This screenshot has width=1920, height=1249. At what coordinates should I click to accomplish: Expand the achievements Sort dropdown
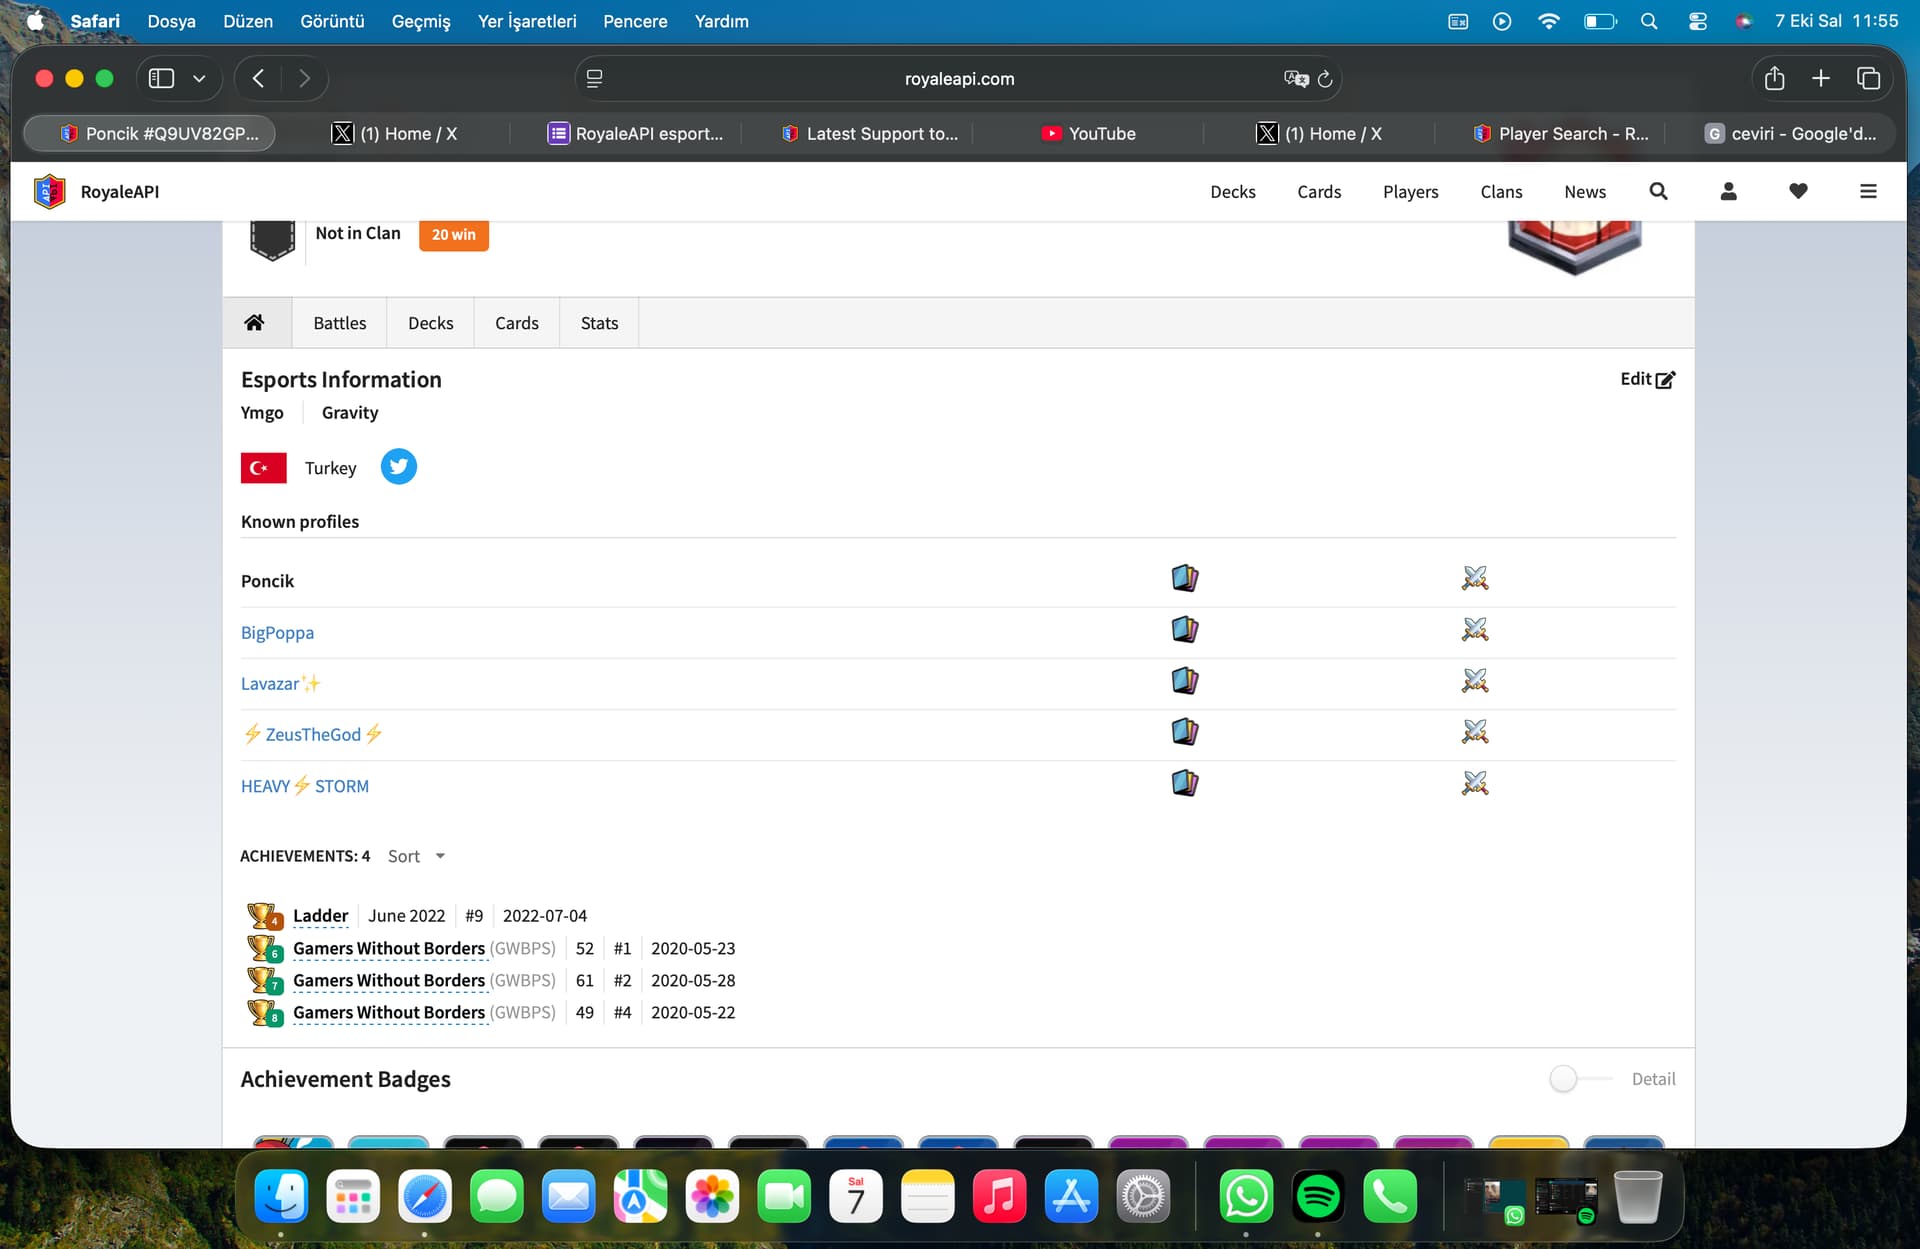click(416, 856)
